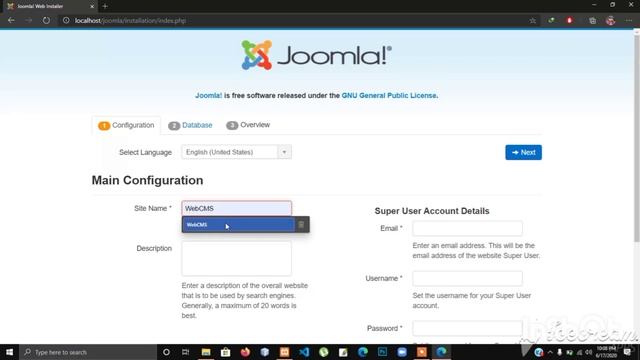Open Photoshop from the taskbar
This screenshot has width=640, height=360.
point(382,352)
